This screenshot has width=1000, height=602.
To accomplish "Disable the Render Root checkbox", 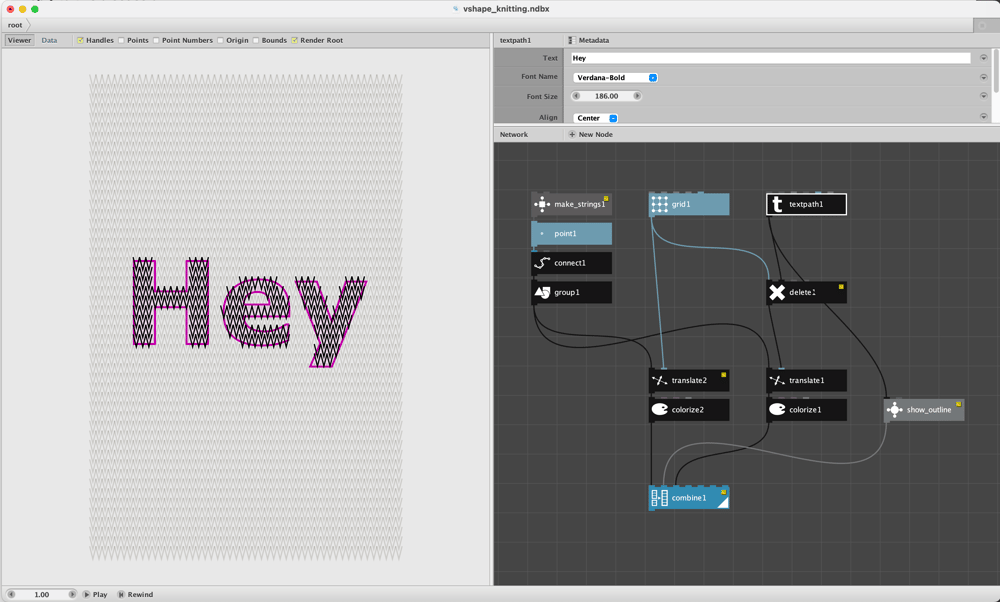I will (x=295, y=40).
